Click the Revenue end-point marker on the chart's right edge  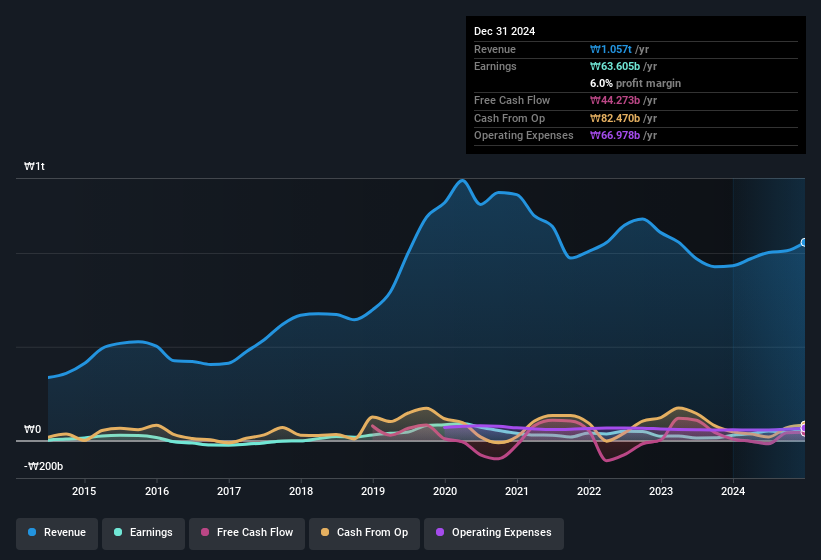click(x=803, y=243)
